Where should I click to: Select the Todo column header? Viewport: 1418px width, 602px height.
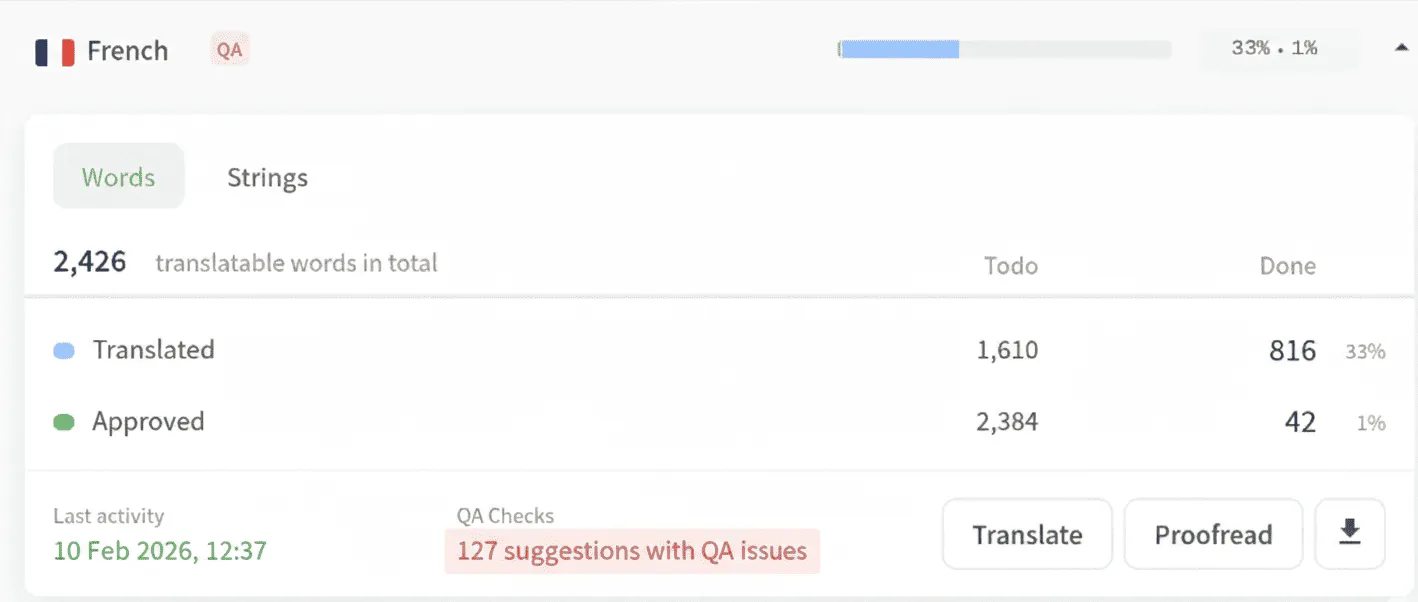(1010, 265)
